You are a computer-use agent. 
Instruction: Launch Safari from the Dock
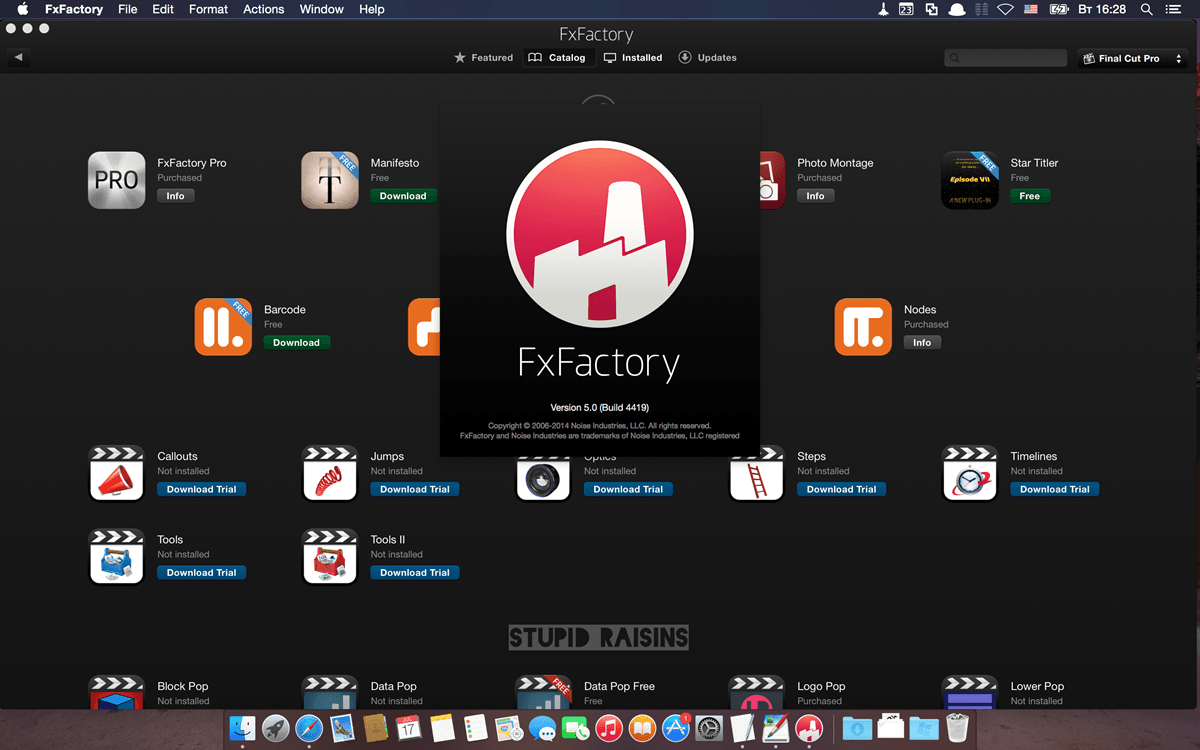click(308, 728)
